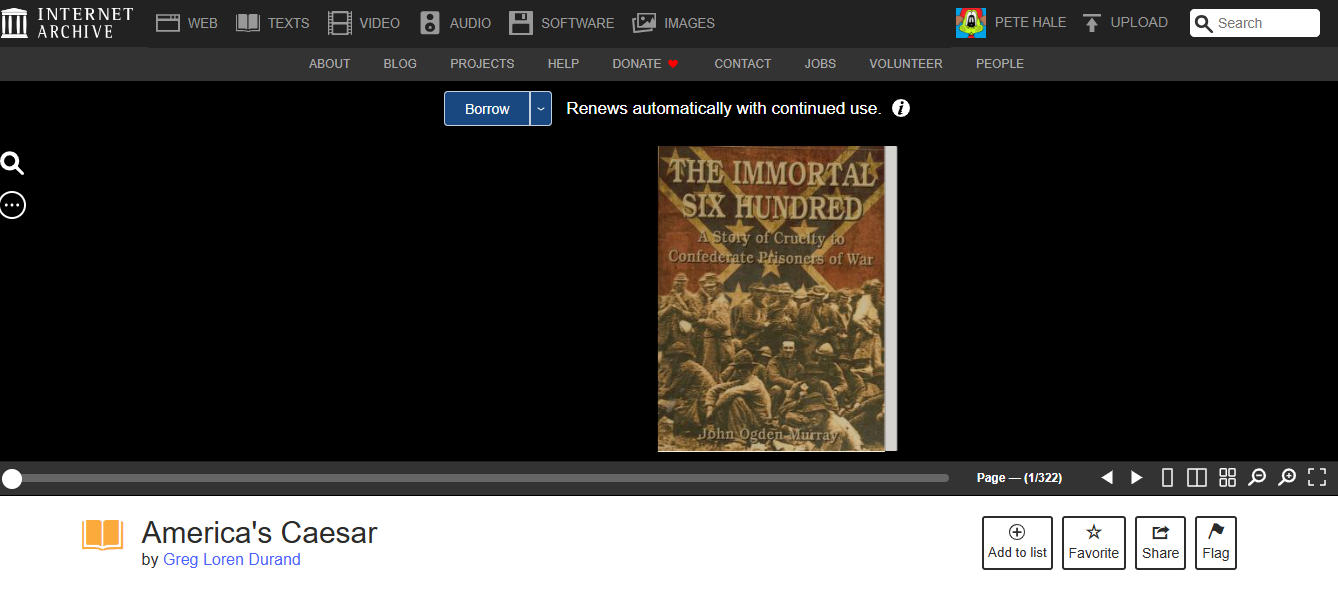
Task: Open the PETE HALE account menu
Action: [x=1030, y=22]
